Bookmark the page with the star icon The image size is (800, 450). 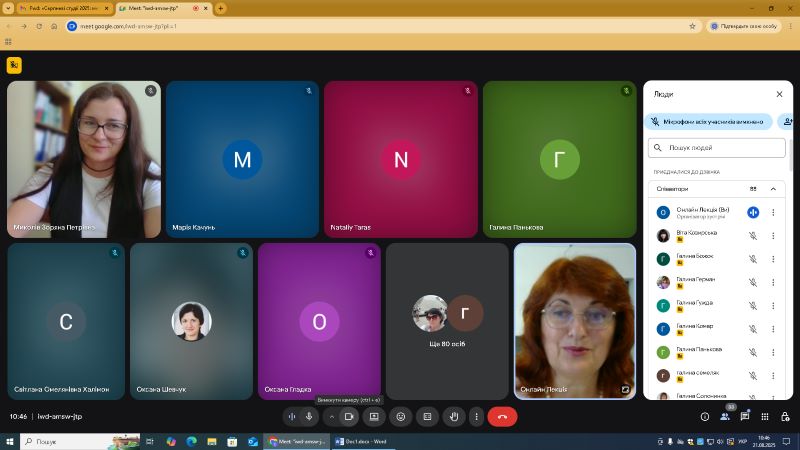click(x=692, y=26)
